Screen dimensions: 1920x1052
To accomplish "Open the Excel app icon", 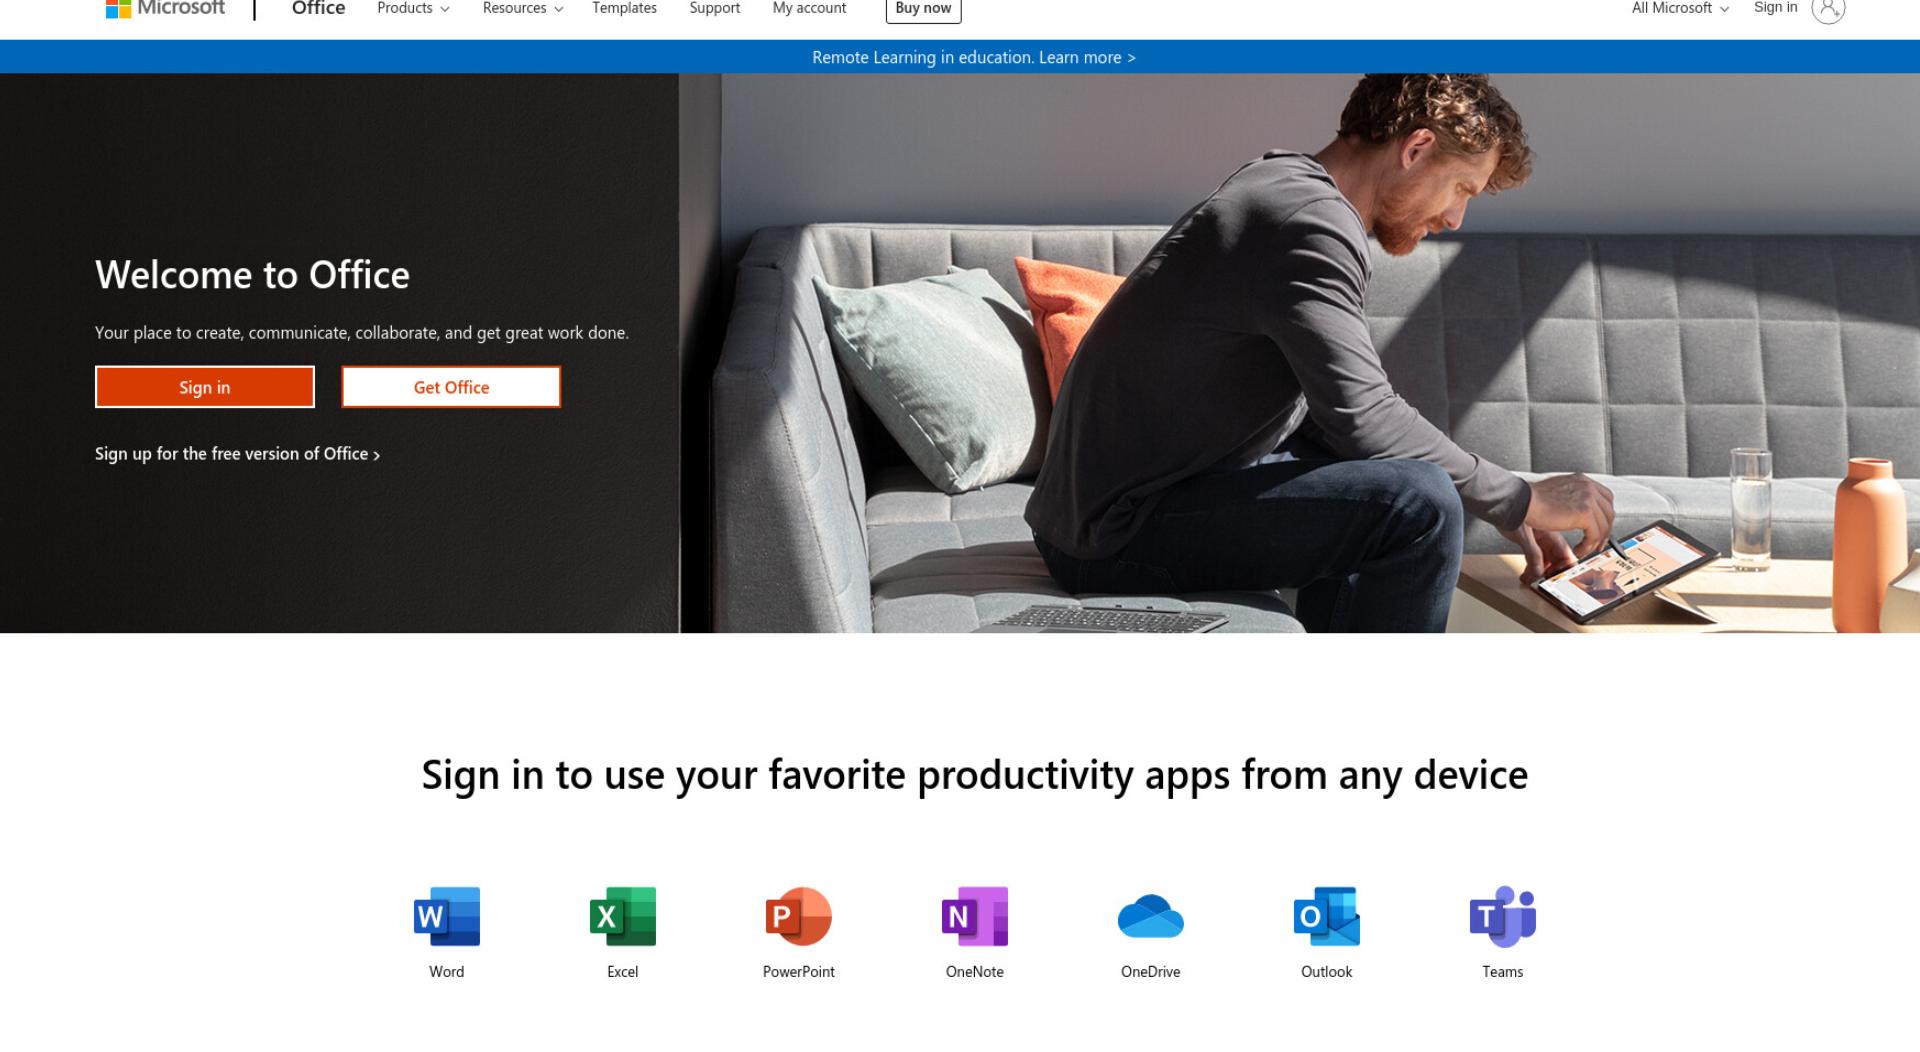I will point(623,916).
